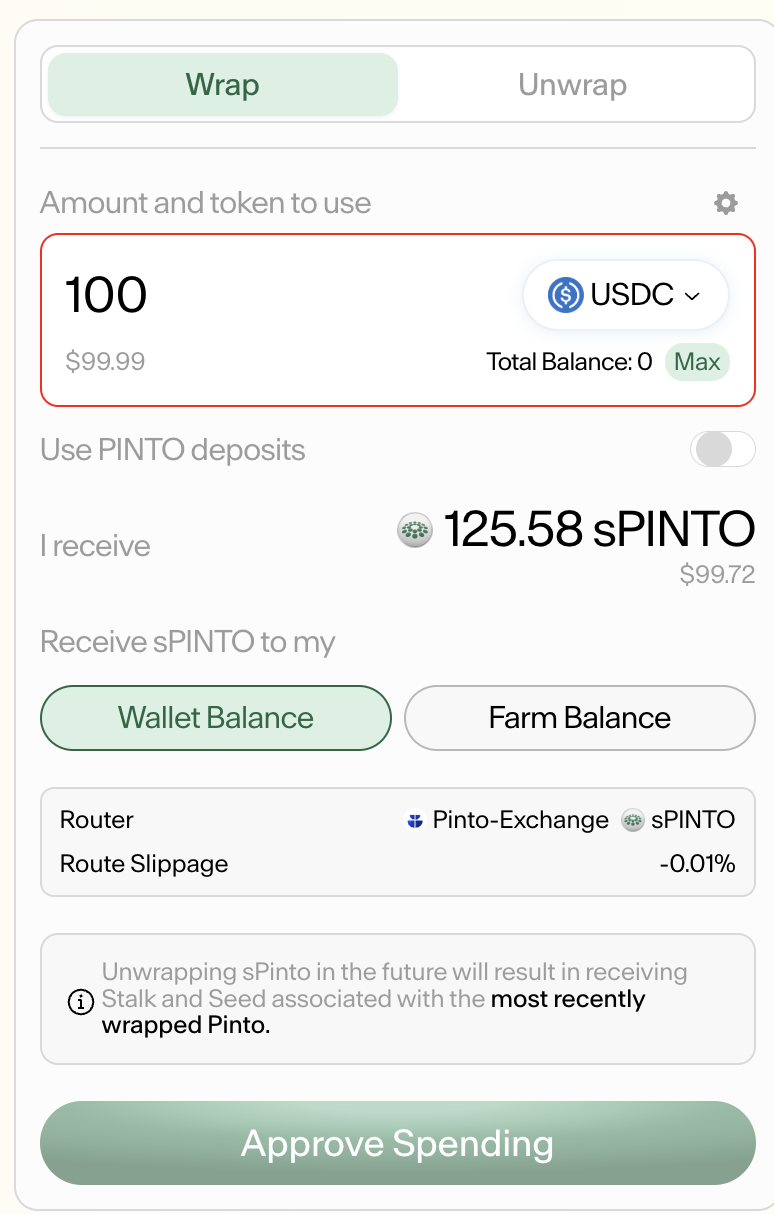Click the 125.58 sPINTO receive amount

pos(598,530)
